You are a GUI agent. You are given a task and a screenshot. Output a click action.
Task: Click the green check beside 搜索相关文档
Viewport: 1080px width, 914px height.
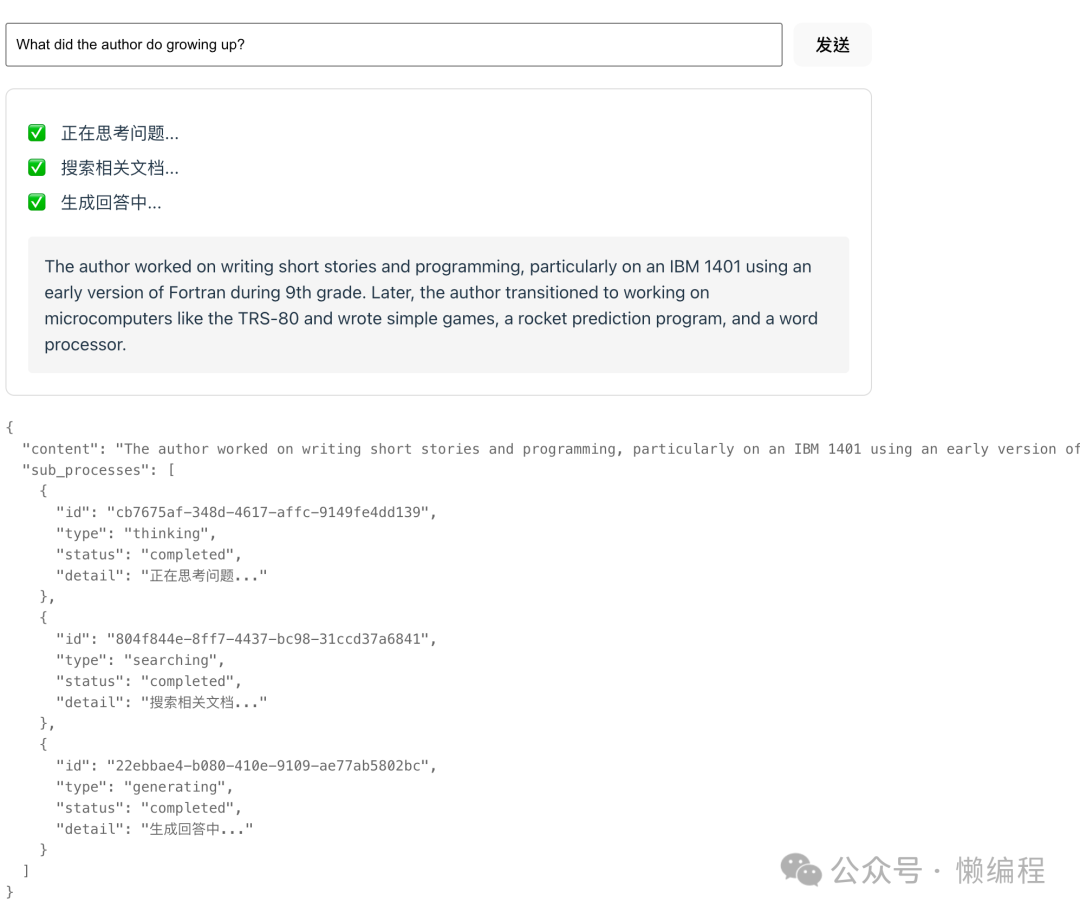(x=37, y=168)
